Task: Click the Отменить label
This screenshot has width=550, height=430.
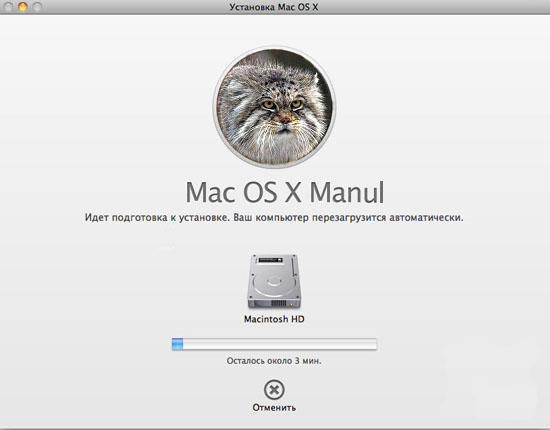Action: coord(274,408)
